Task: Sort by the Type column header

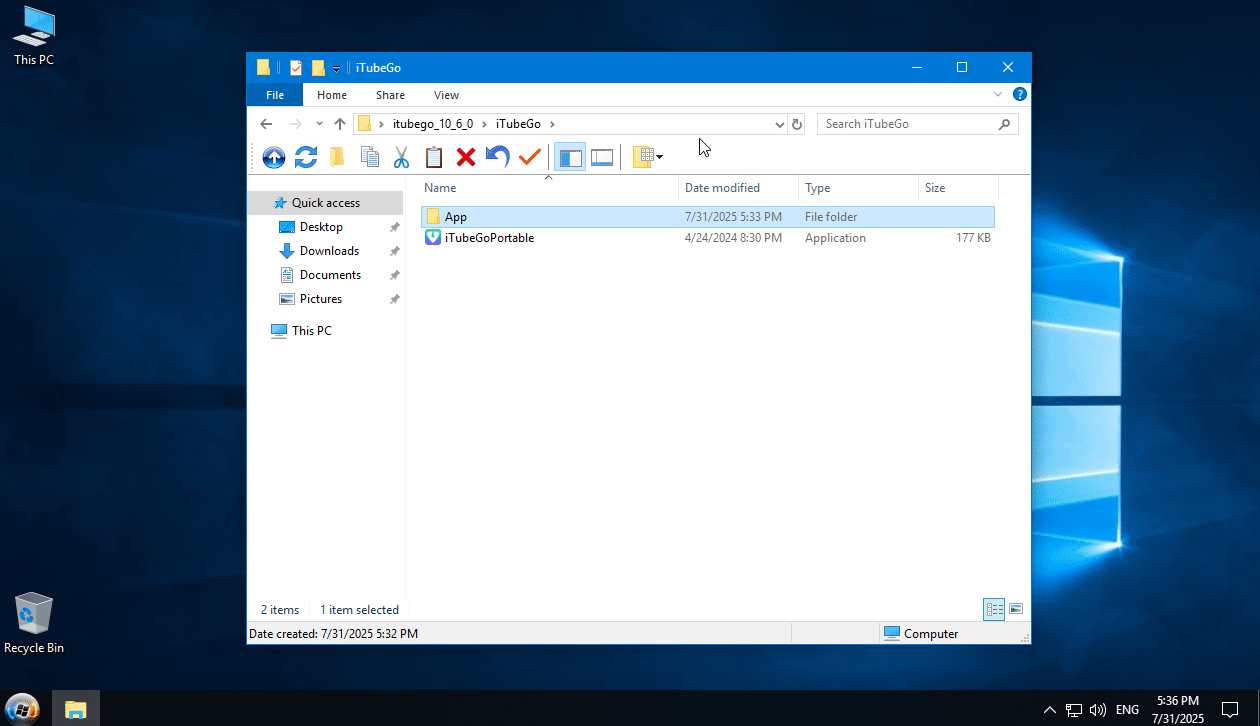Action: coord(858,188)
